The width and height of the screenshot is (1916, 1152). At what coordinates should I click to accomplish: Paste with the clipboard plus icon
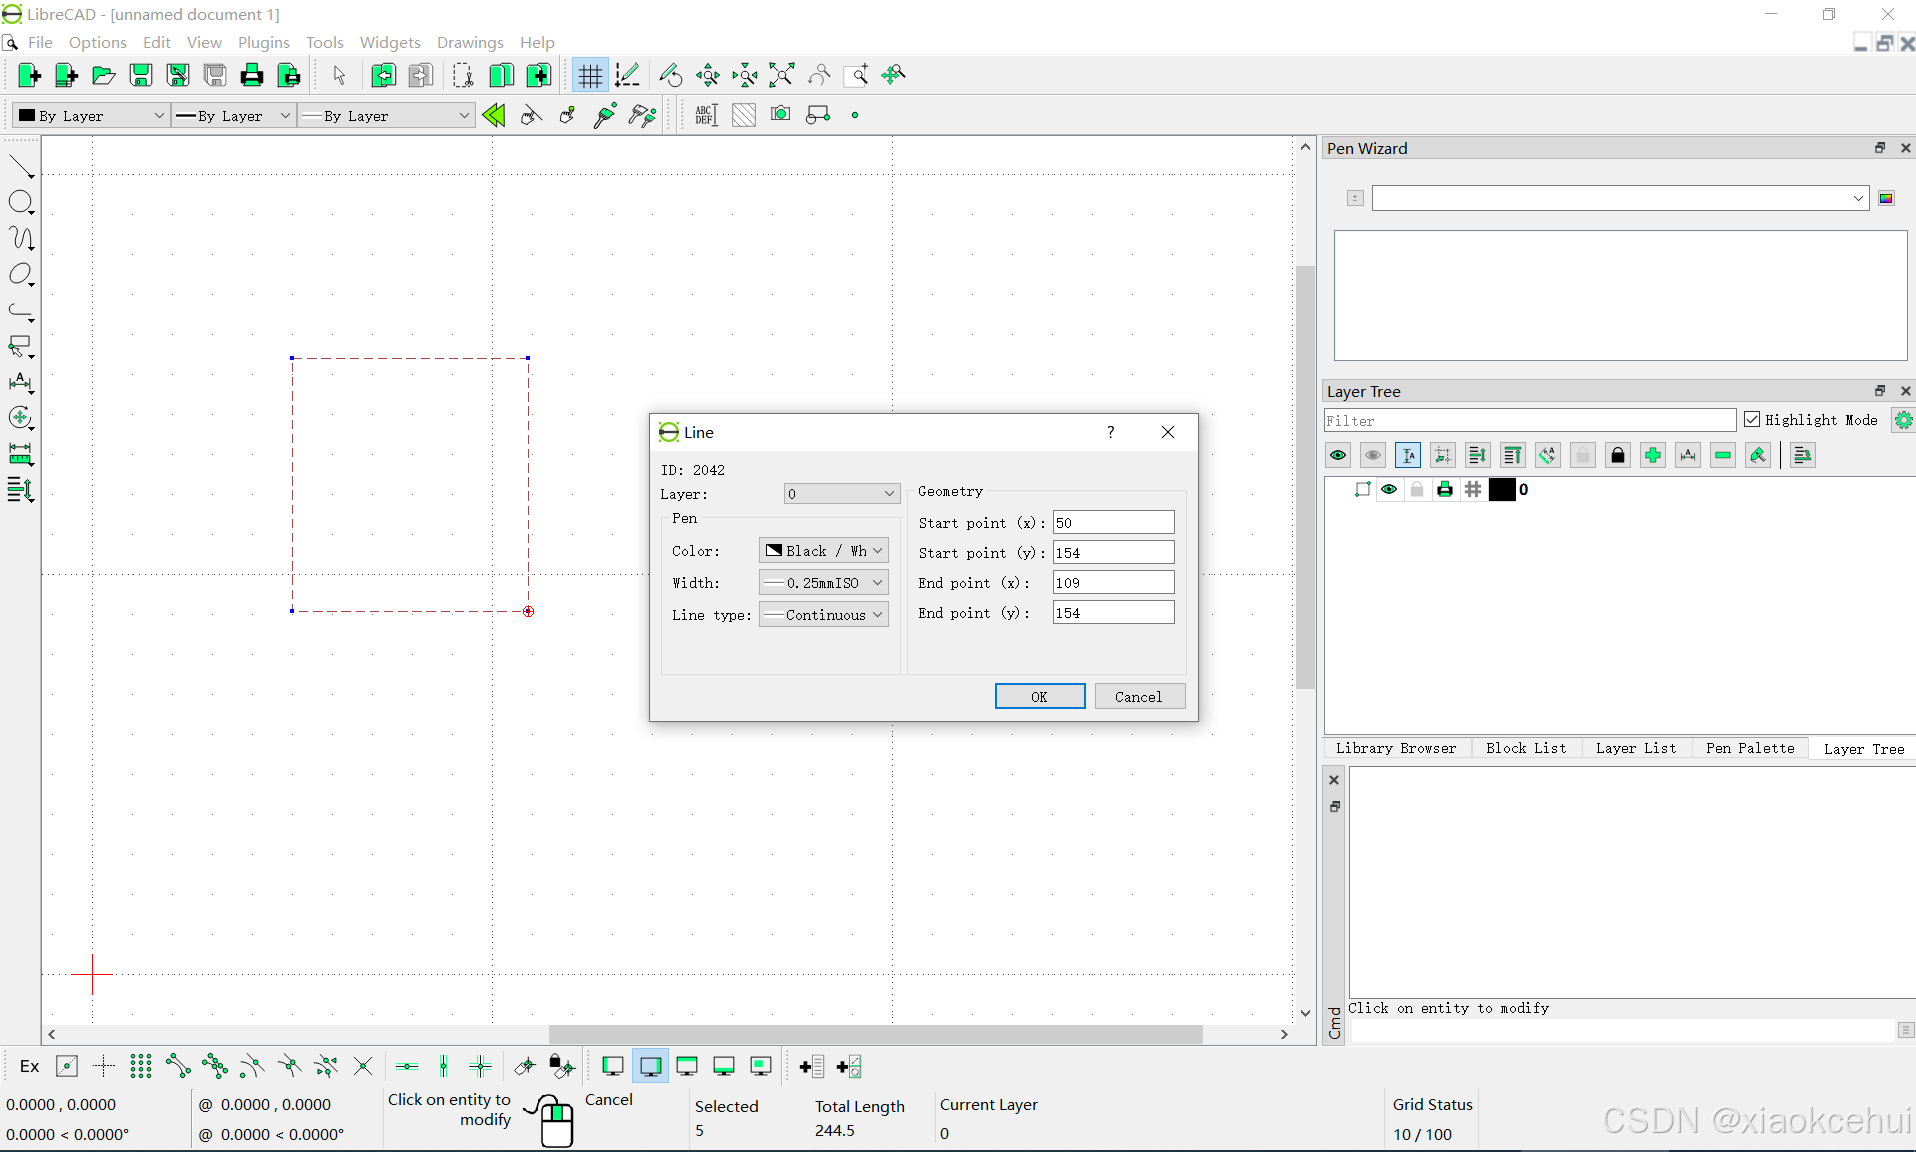click(x=538, y=75)
